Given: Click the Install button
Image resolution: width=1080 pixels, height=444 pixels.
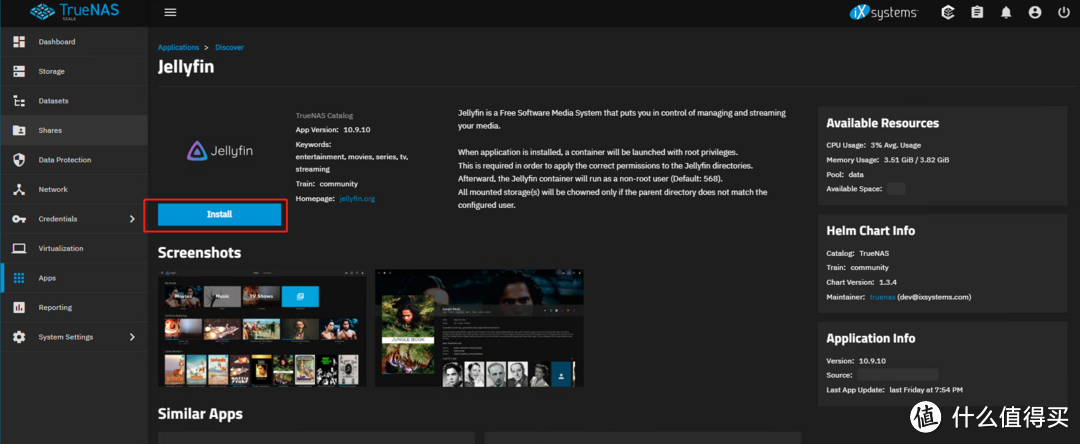Looking at the screenshot, I should coord(219,215).
